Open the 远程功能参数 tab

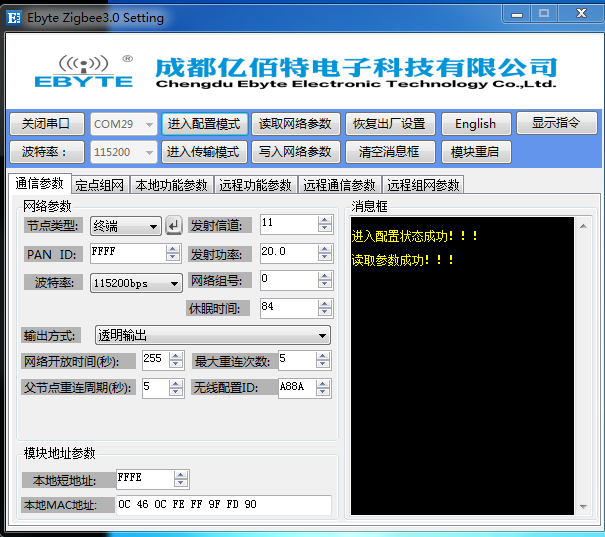point(256,185)
